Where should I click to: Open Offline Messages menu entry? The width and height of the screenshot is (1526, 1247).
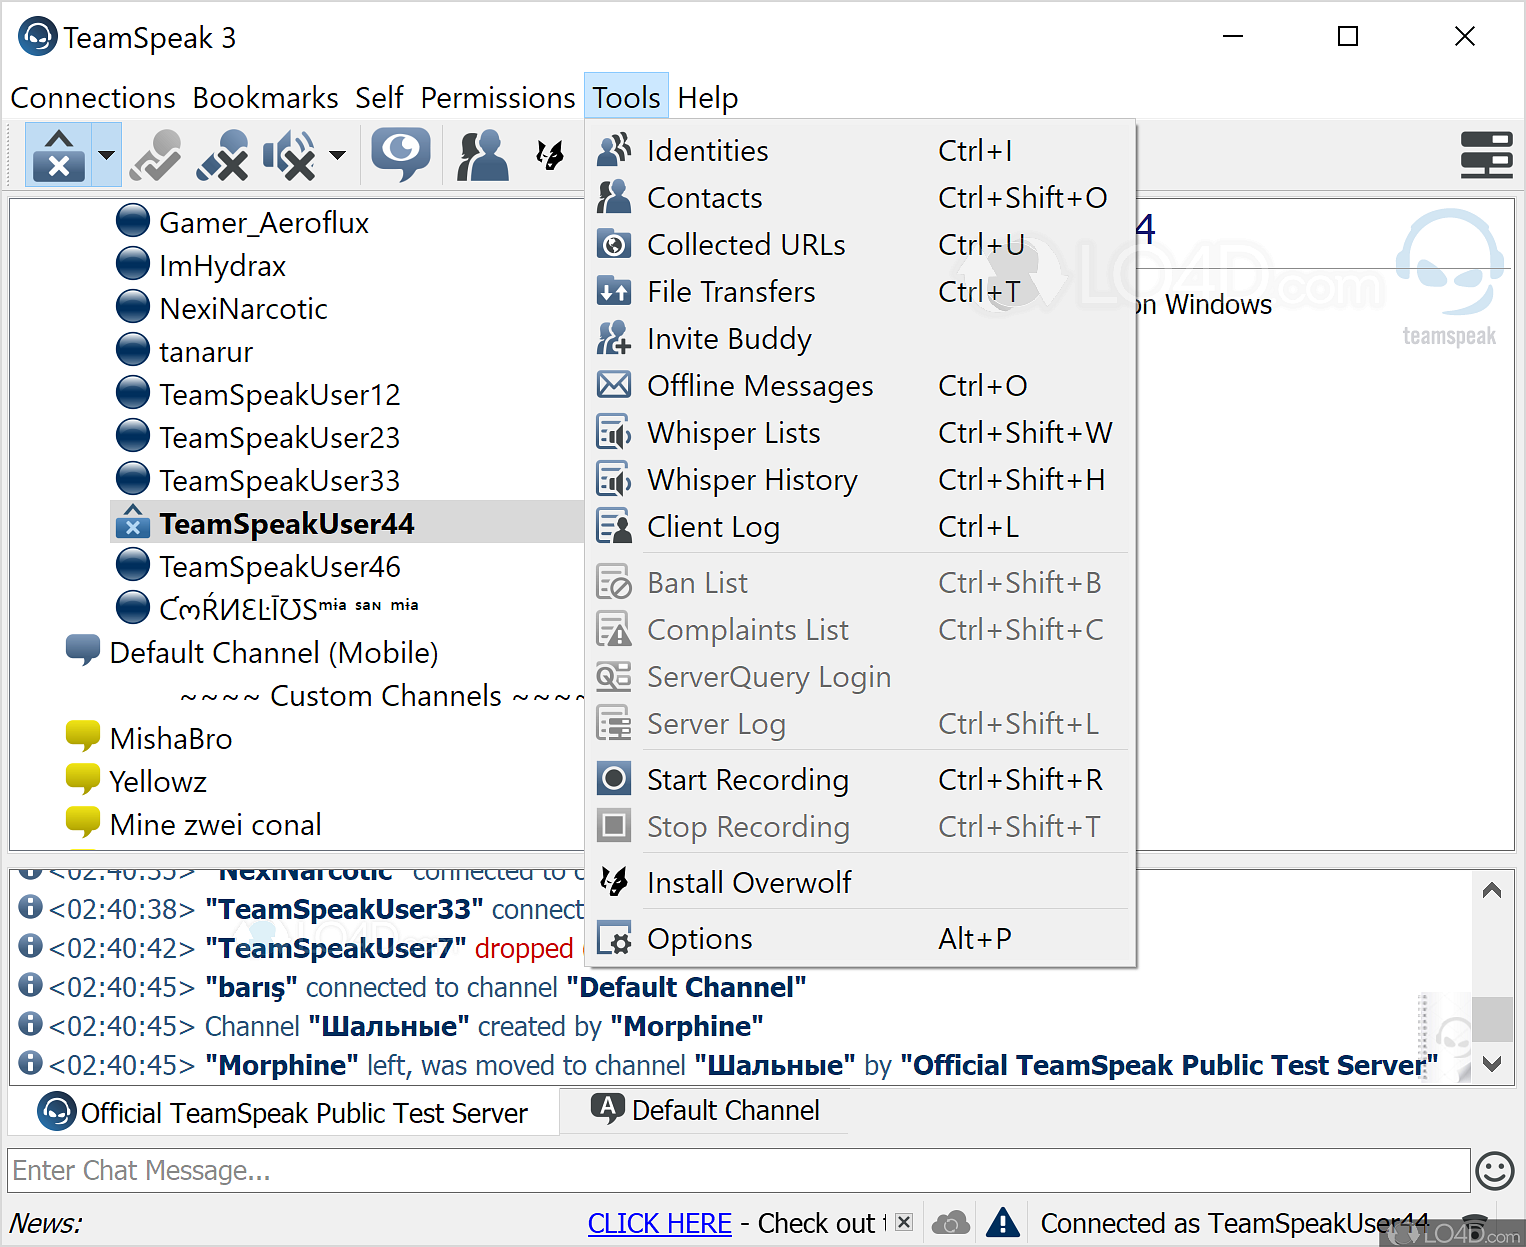[x=861, y=386]
